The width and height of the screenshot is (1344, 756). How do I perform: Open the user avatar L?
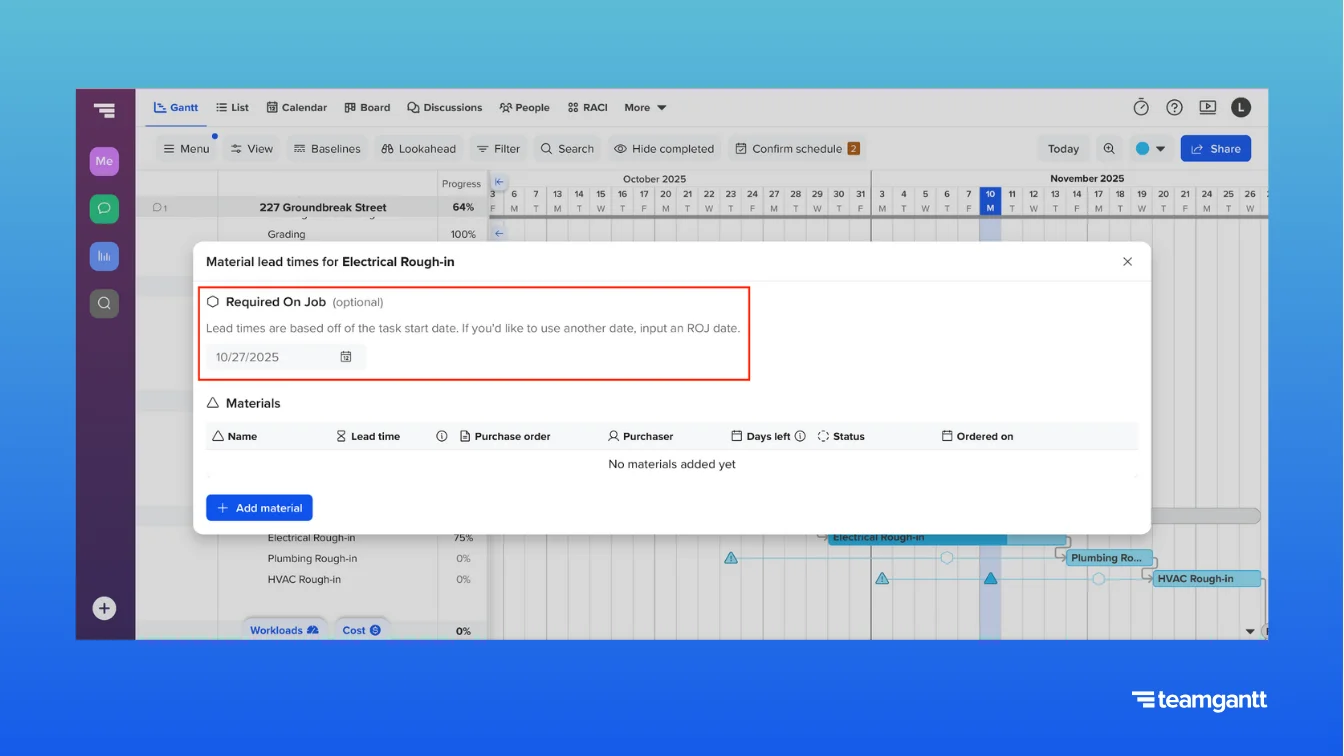[x=1240, y=107]
